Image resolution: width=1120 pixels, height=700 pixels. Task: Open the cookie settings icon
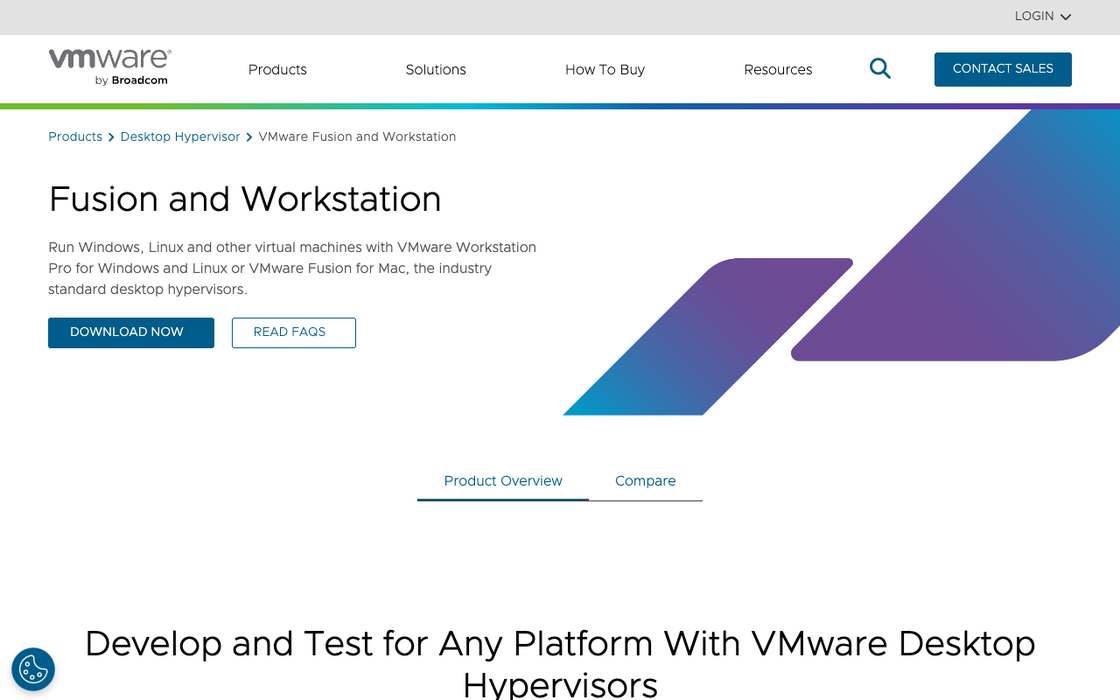click(x=33, y=669)
